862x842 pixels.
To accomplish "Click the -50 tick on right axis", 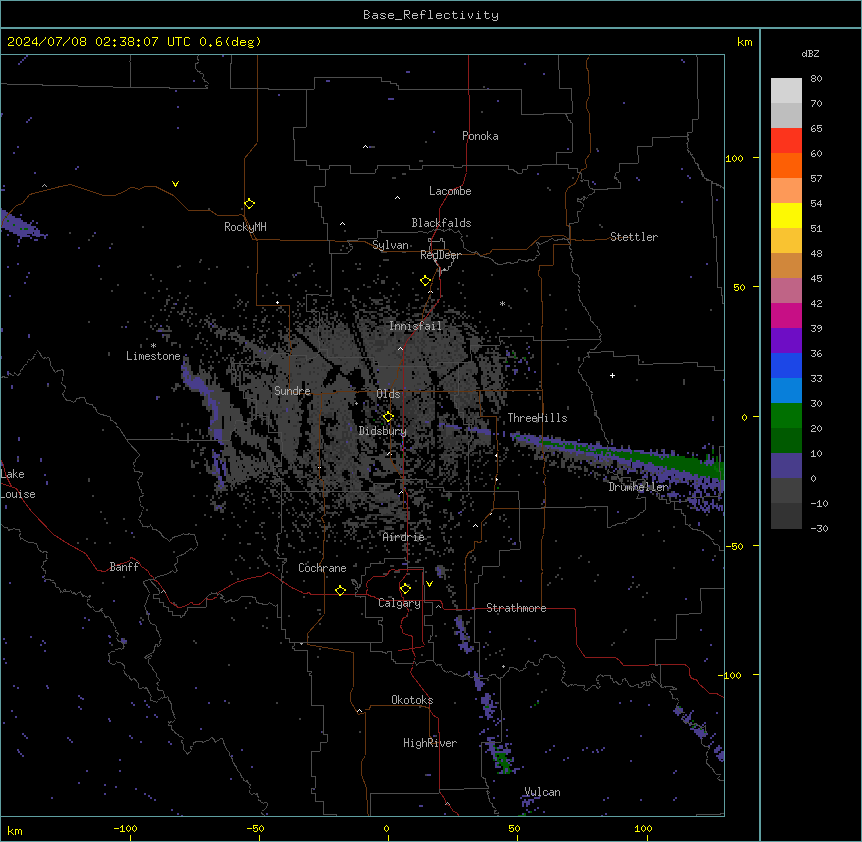I will coord(734,546).
